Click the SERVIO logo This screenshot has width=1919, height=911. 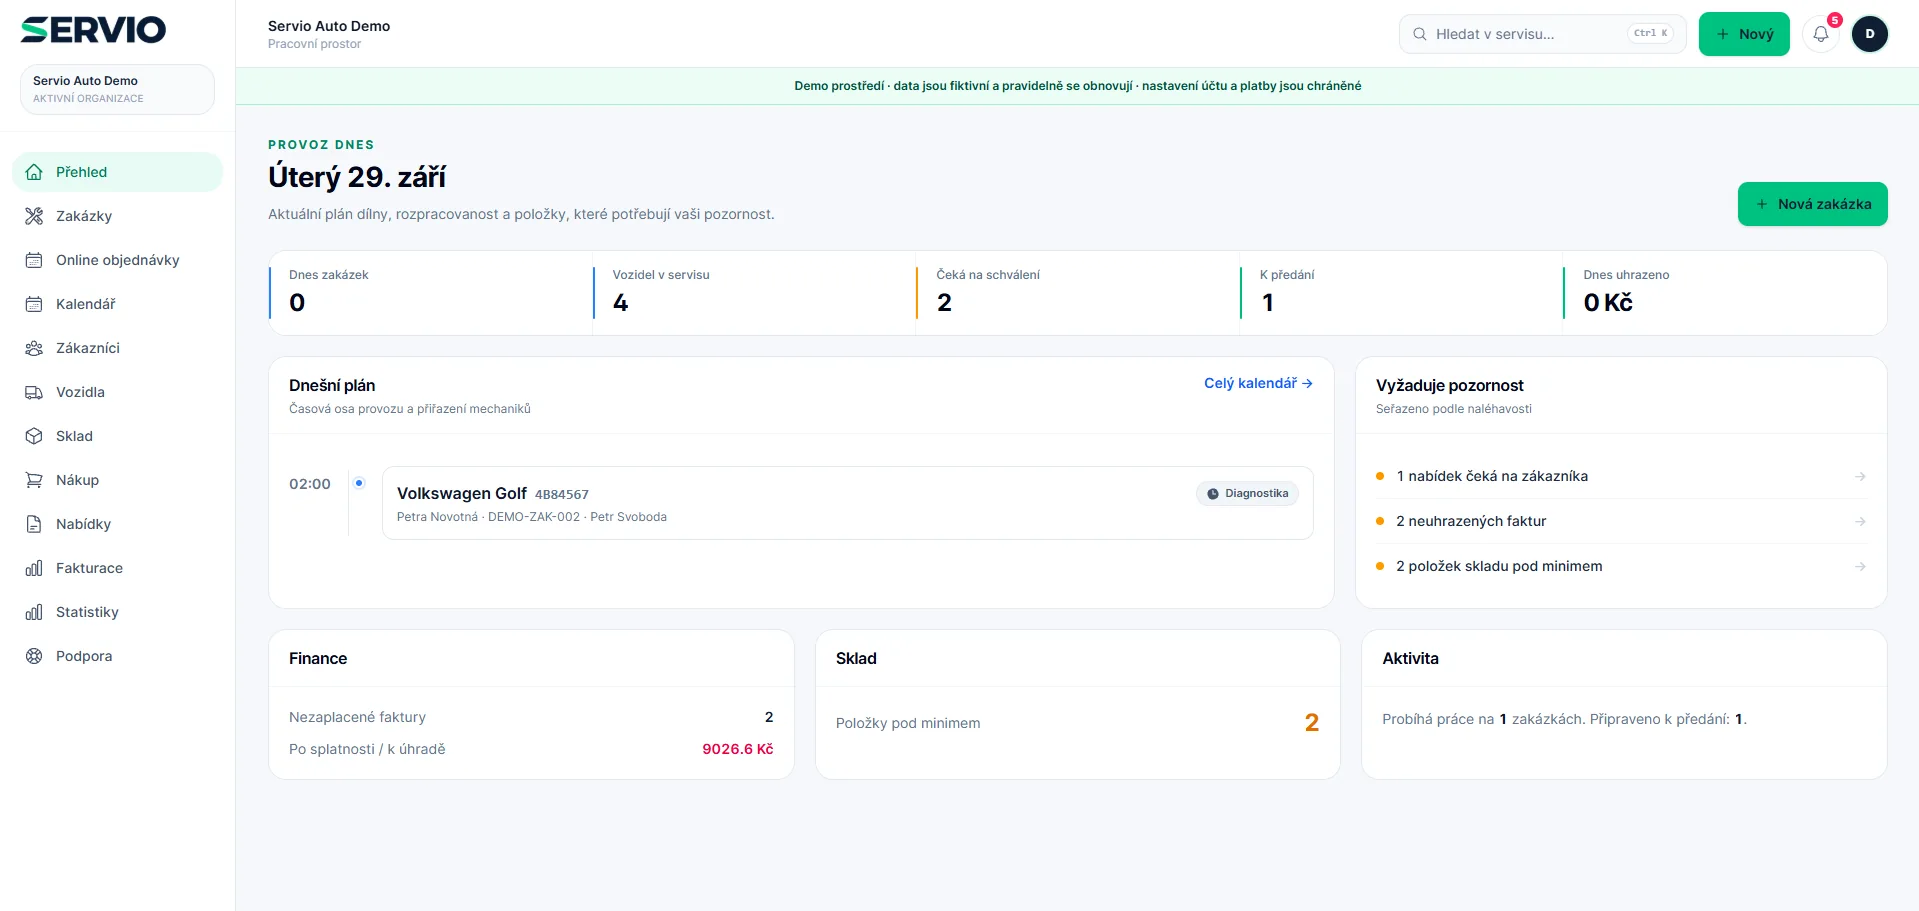[93, 30]
